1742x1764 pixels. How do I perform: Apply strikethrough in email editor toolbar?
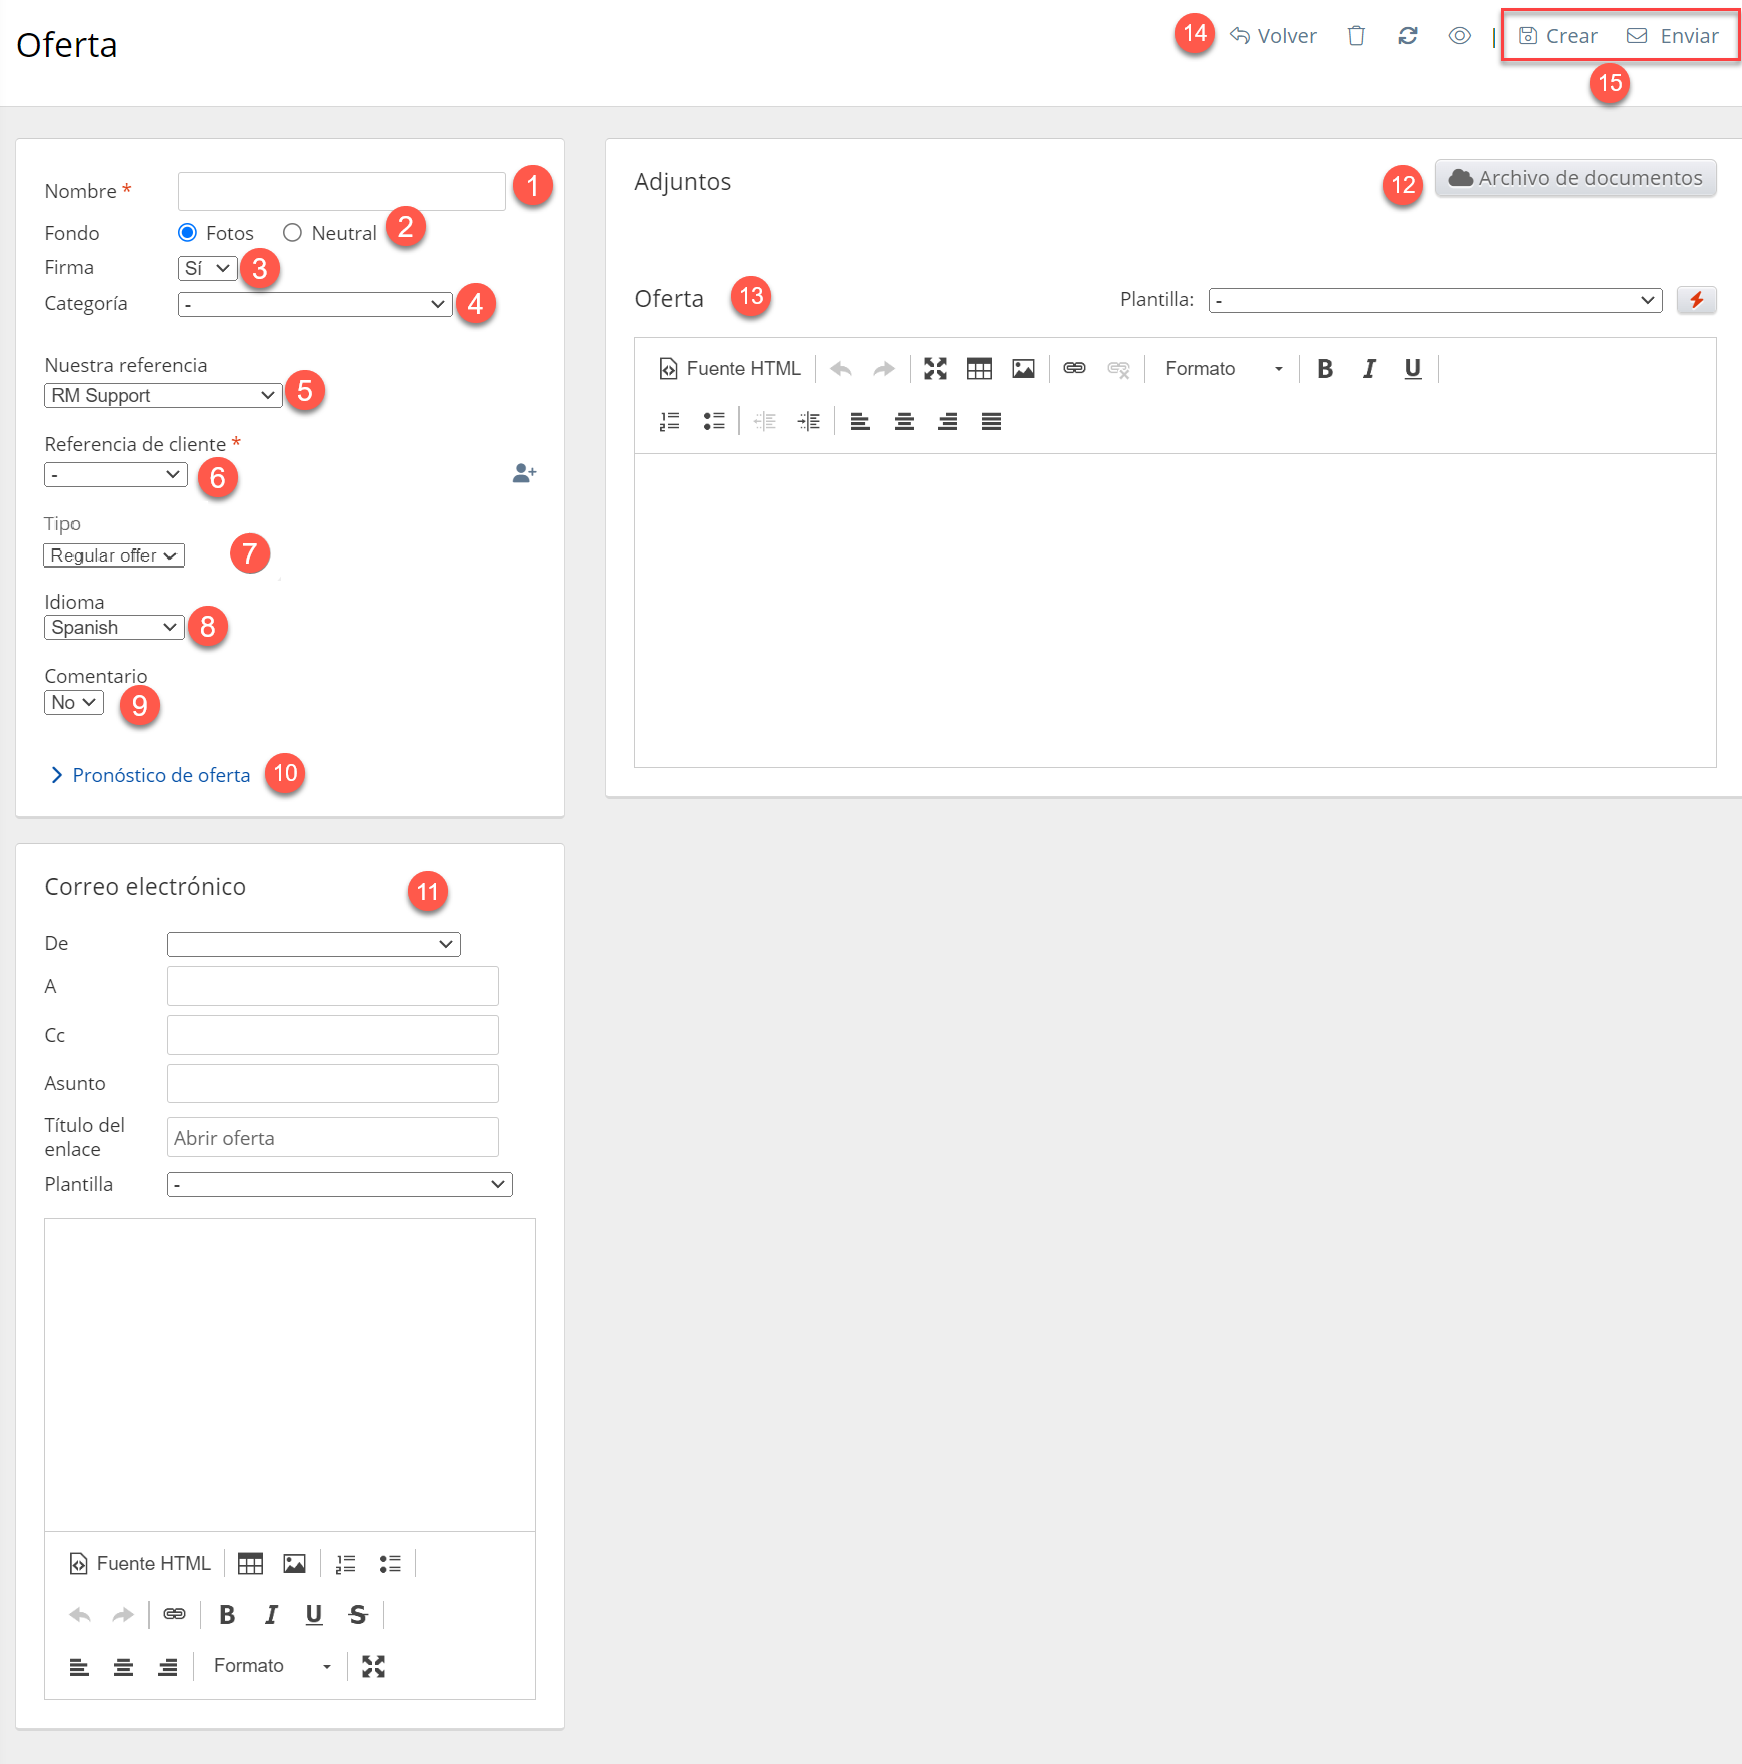tap(358, 1615)
